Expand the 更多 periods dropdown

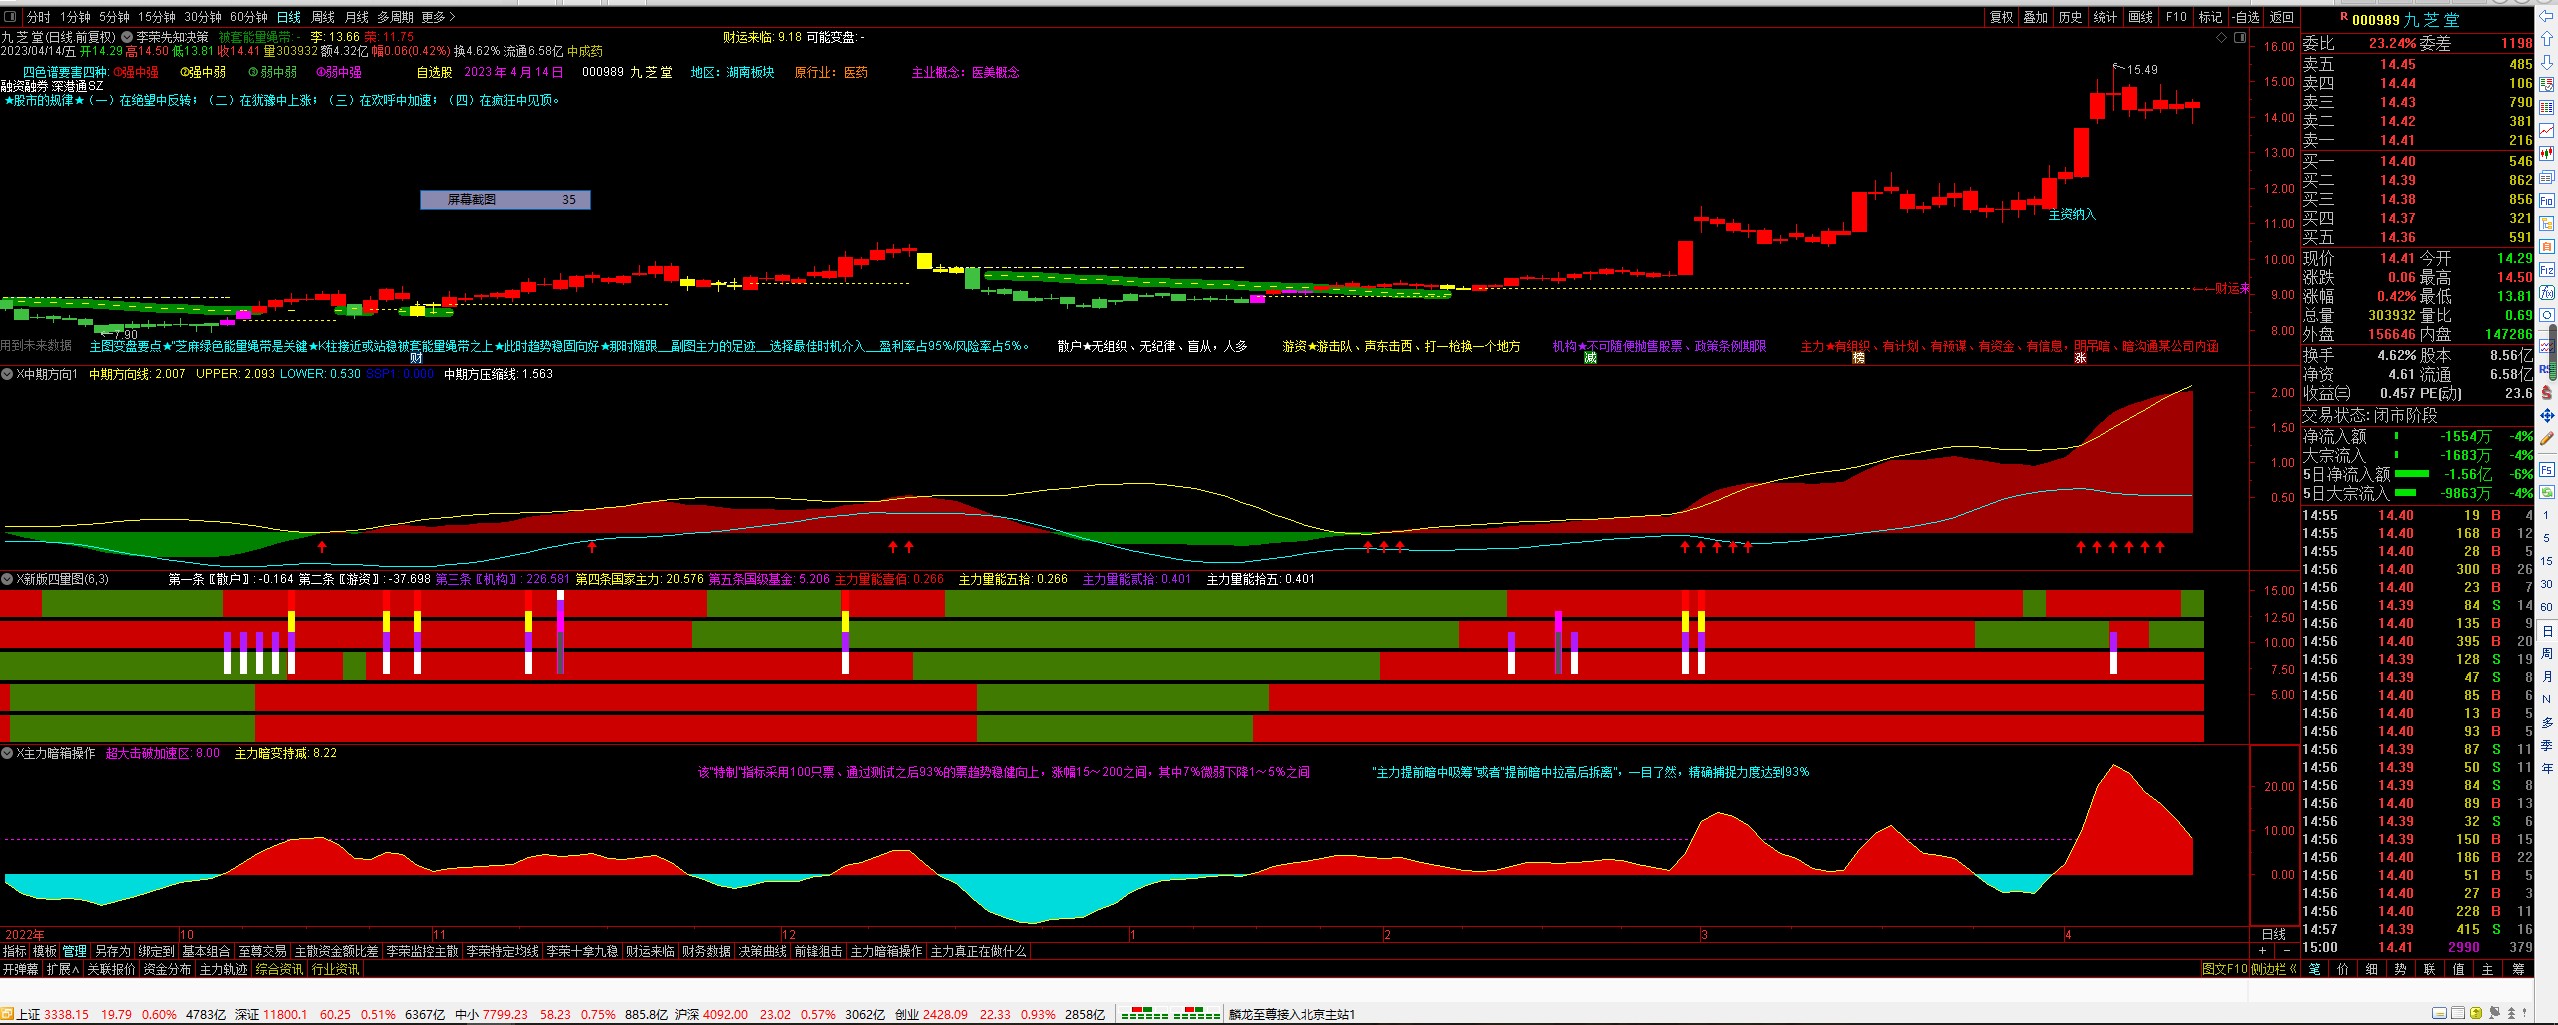coord(438,17)
